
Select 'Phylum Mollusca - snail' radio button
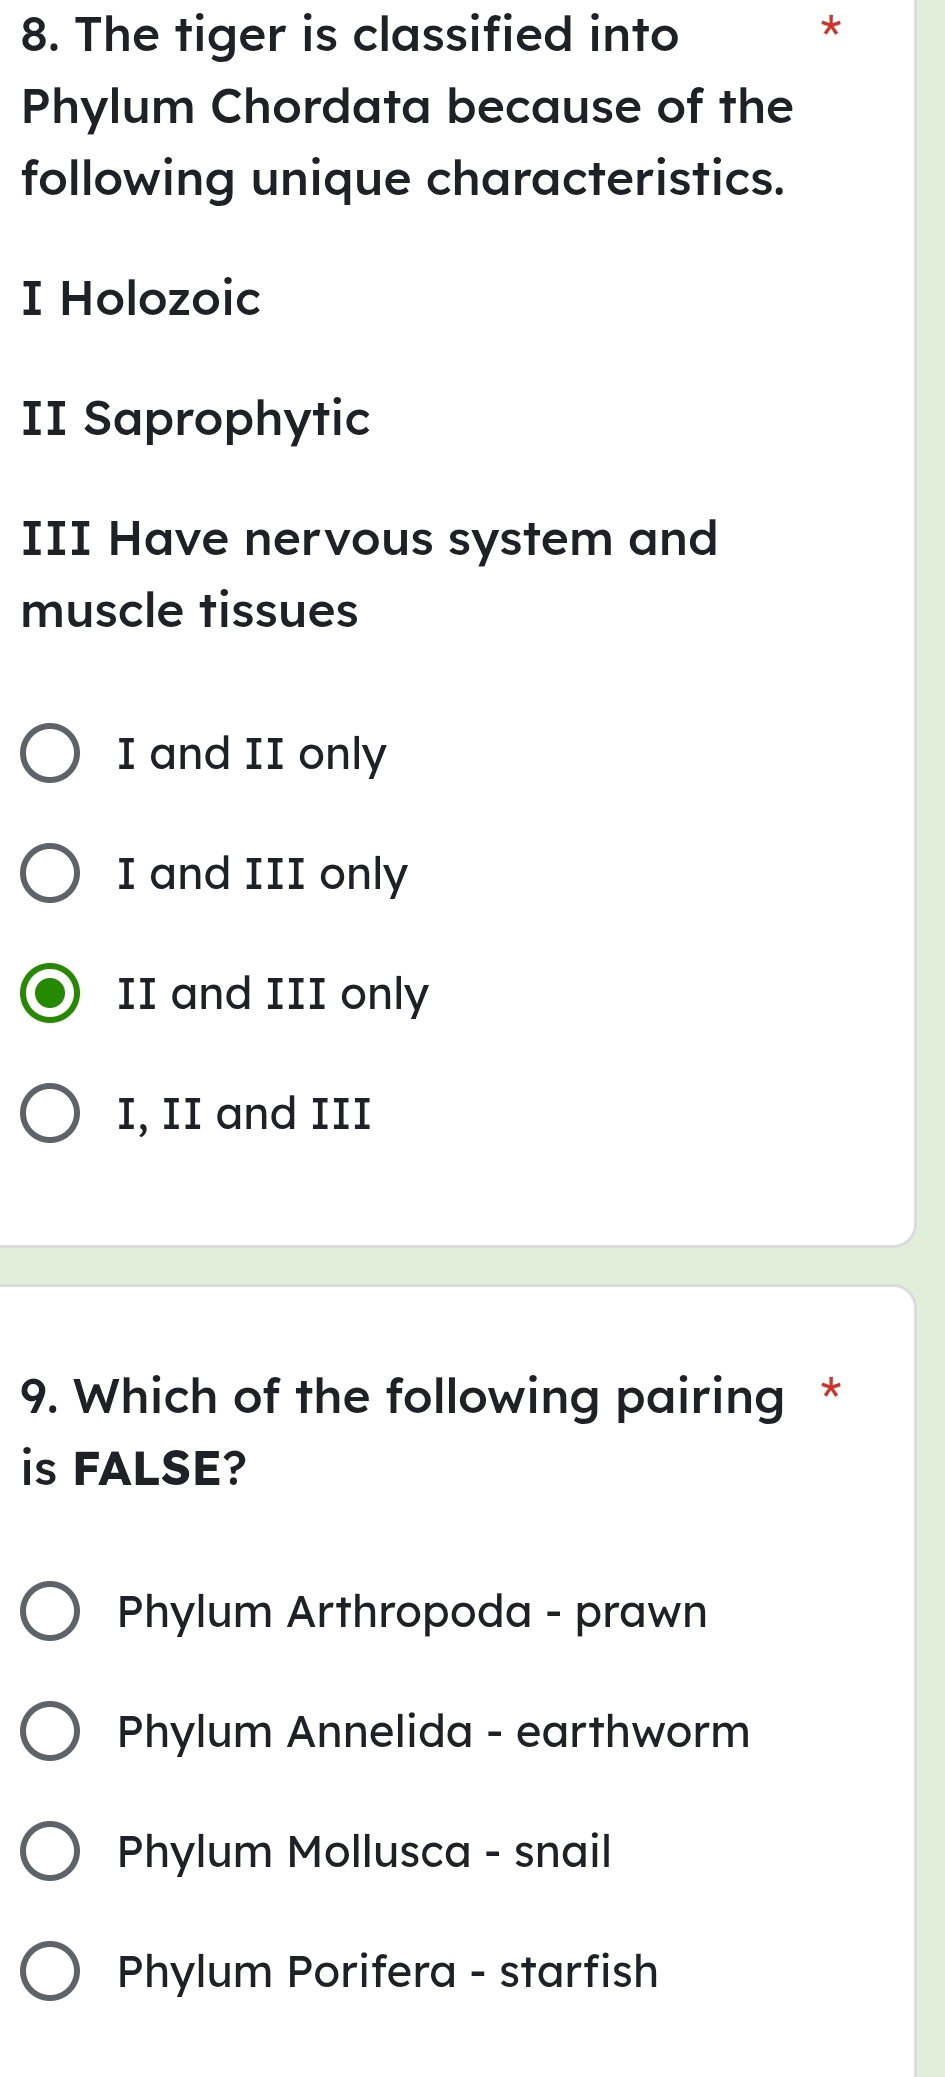50,1852
